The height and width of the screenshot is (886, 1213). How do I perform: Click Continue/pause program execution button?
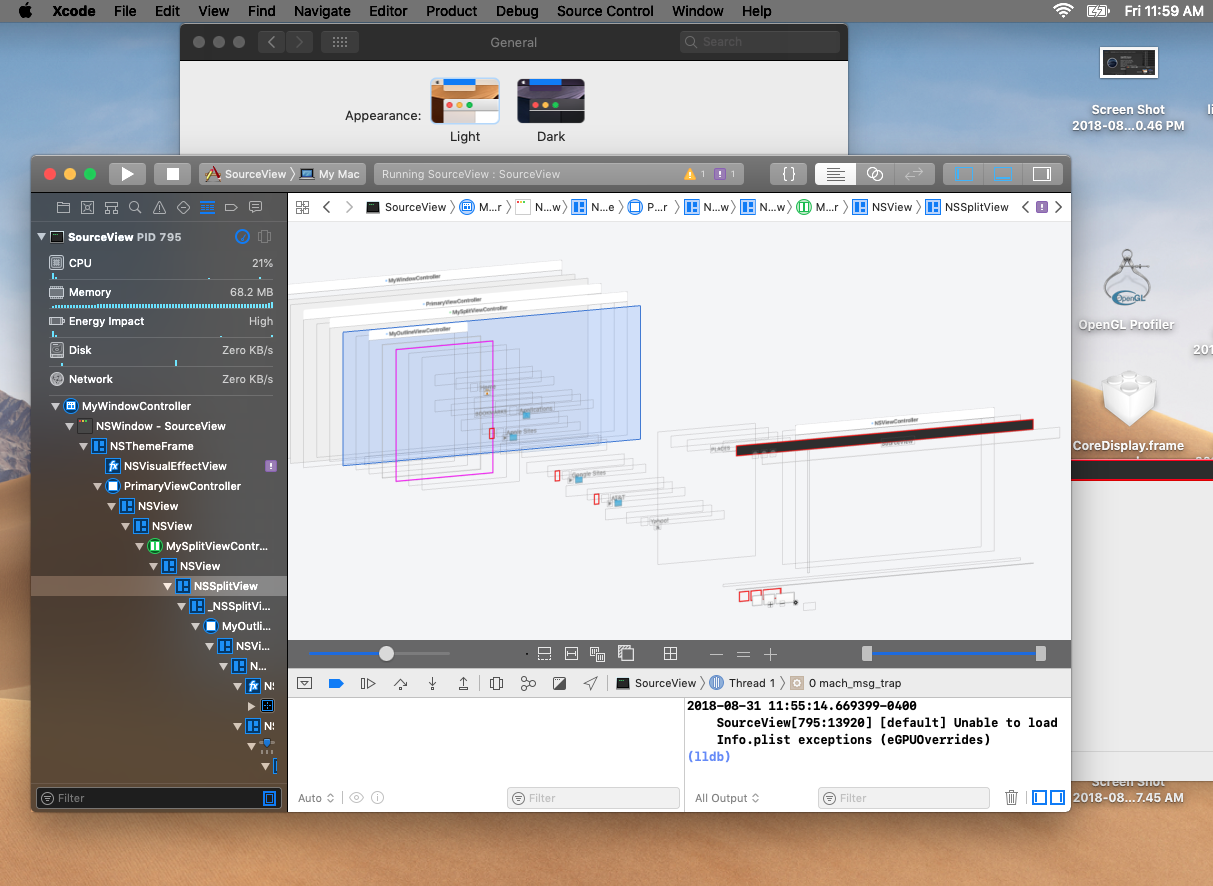[368, 683]
